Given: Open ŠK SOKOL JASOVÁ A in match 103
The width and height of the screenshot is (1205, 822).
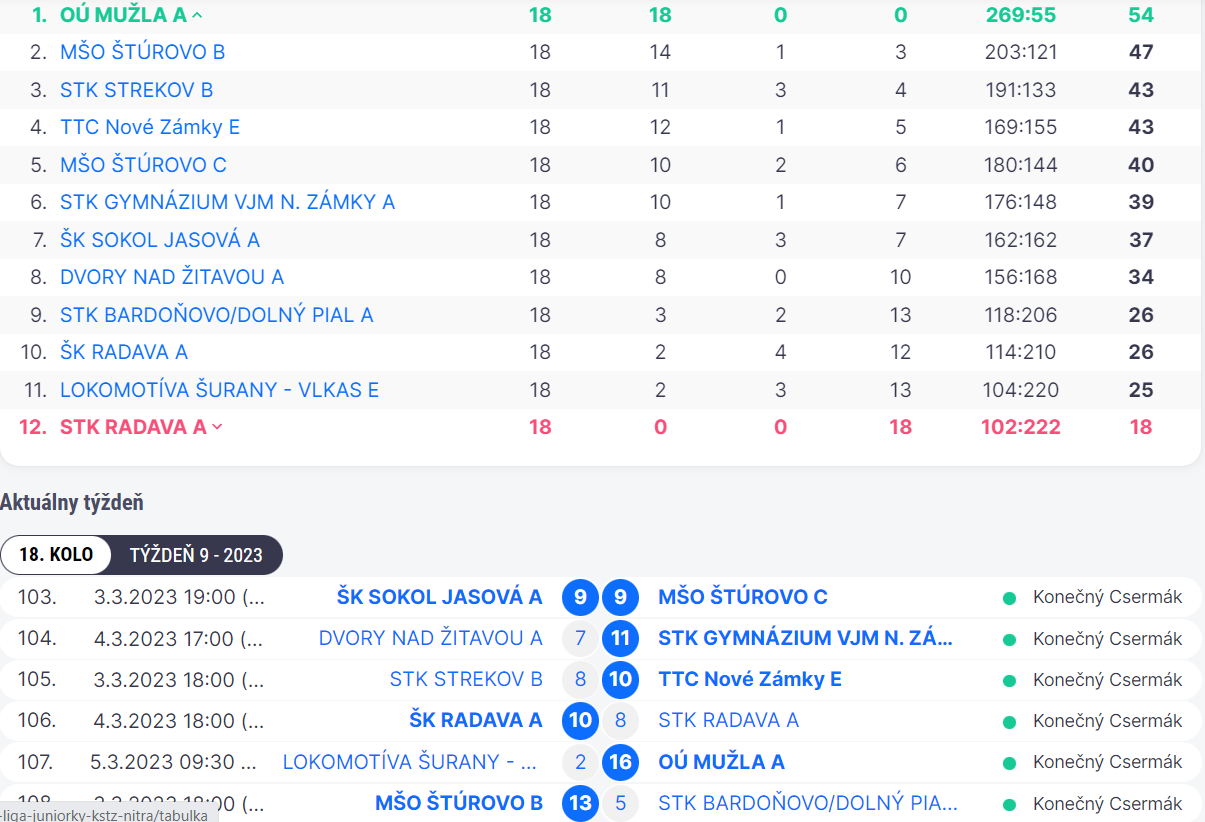Looking at the screenshot, I should click(x=440, y=597).
